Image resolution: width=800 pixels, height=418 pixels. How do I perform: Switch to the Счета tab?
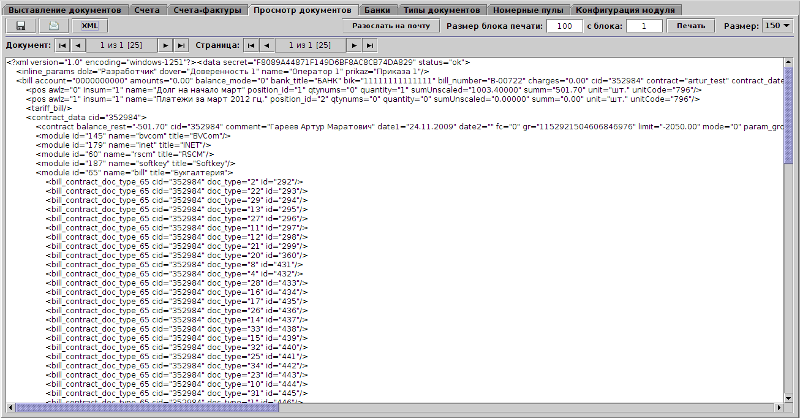147,9
